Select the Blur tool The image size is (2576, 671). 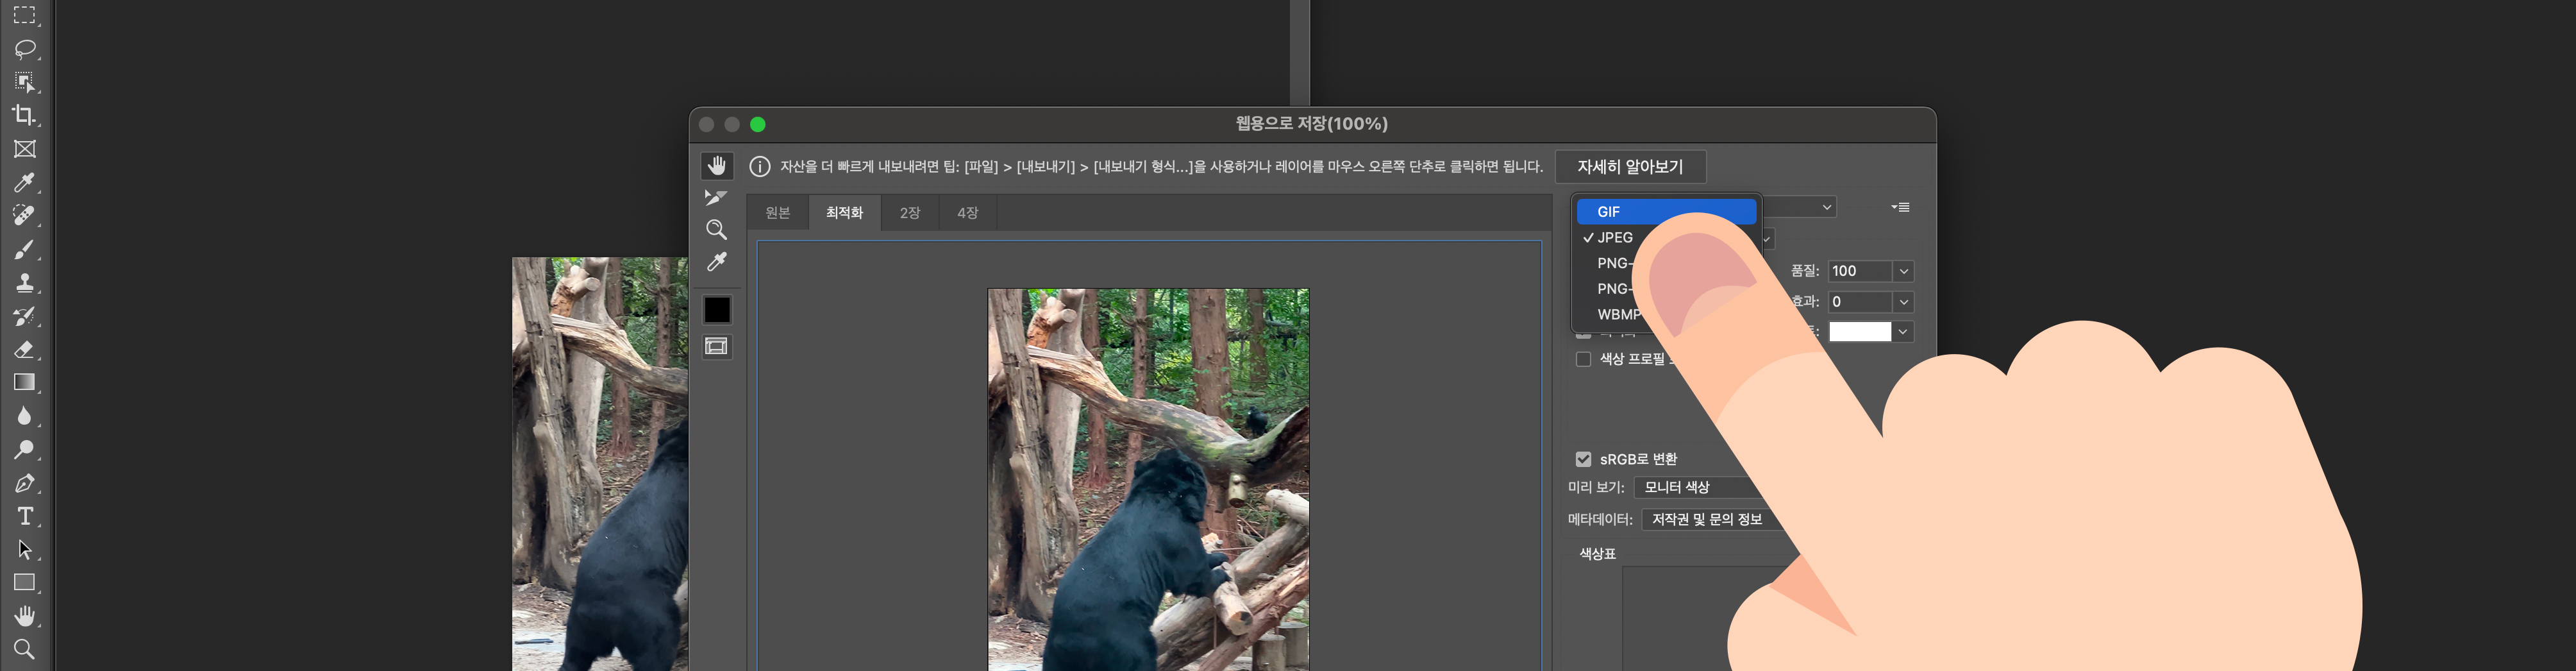tap(24, 416)
